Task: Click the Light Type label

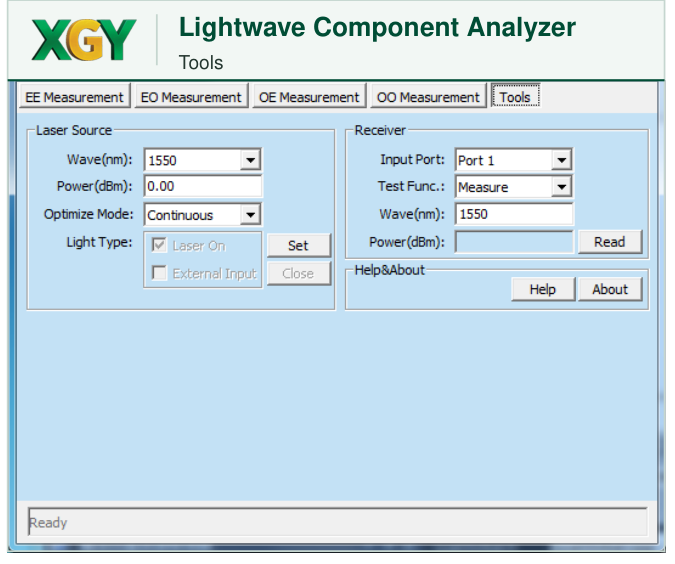Action: click(x=99, y=242)
